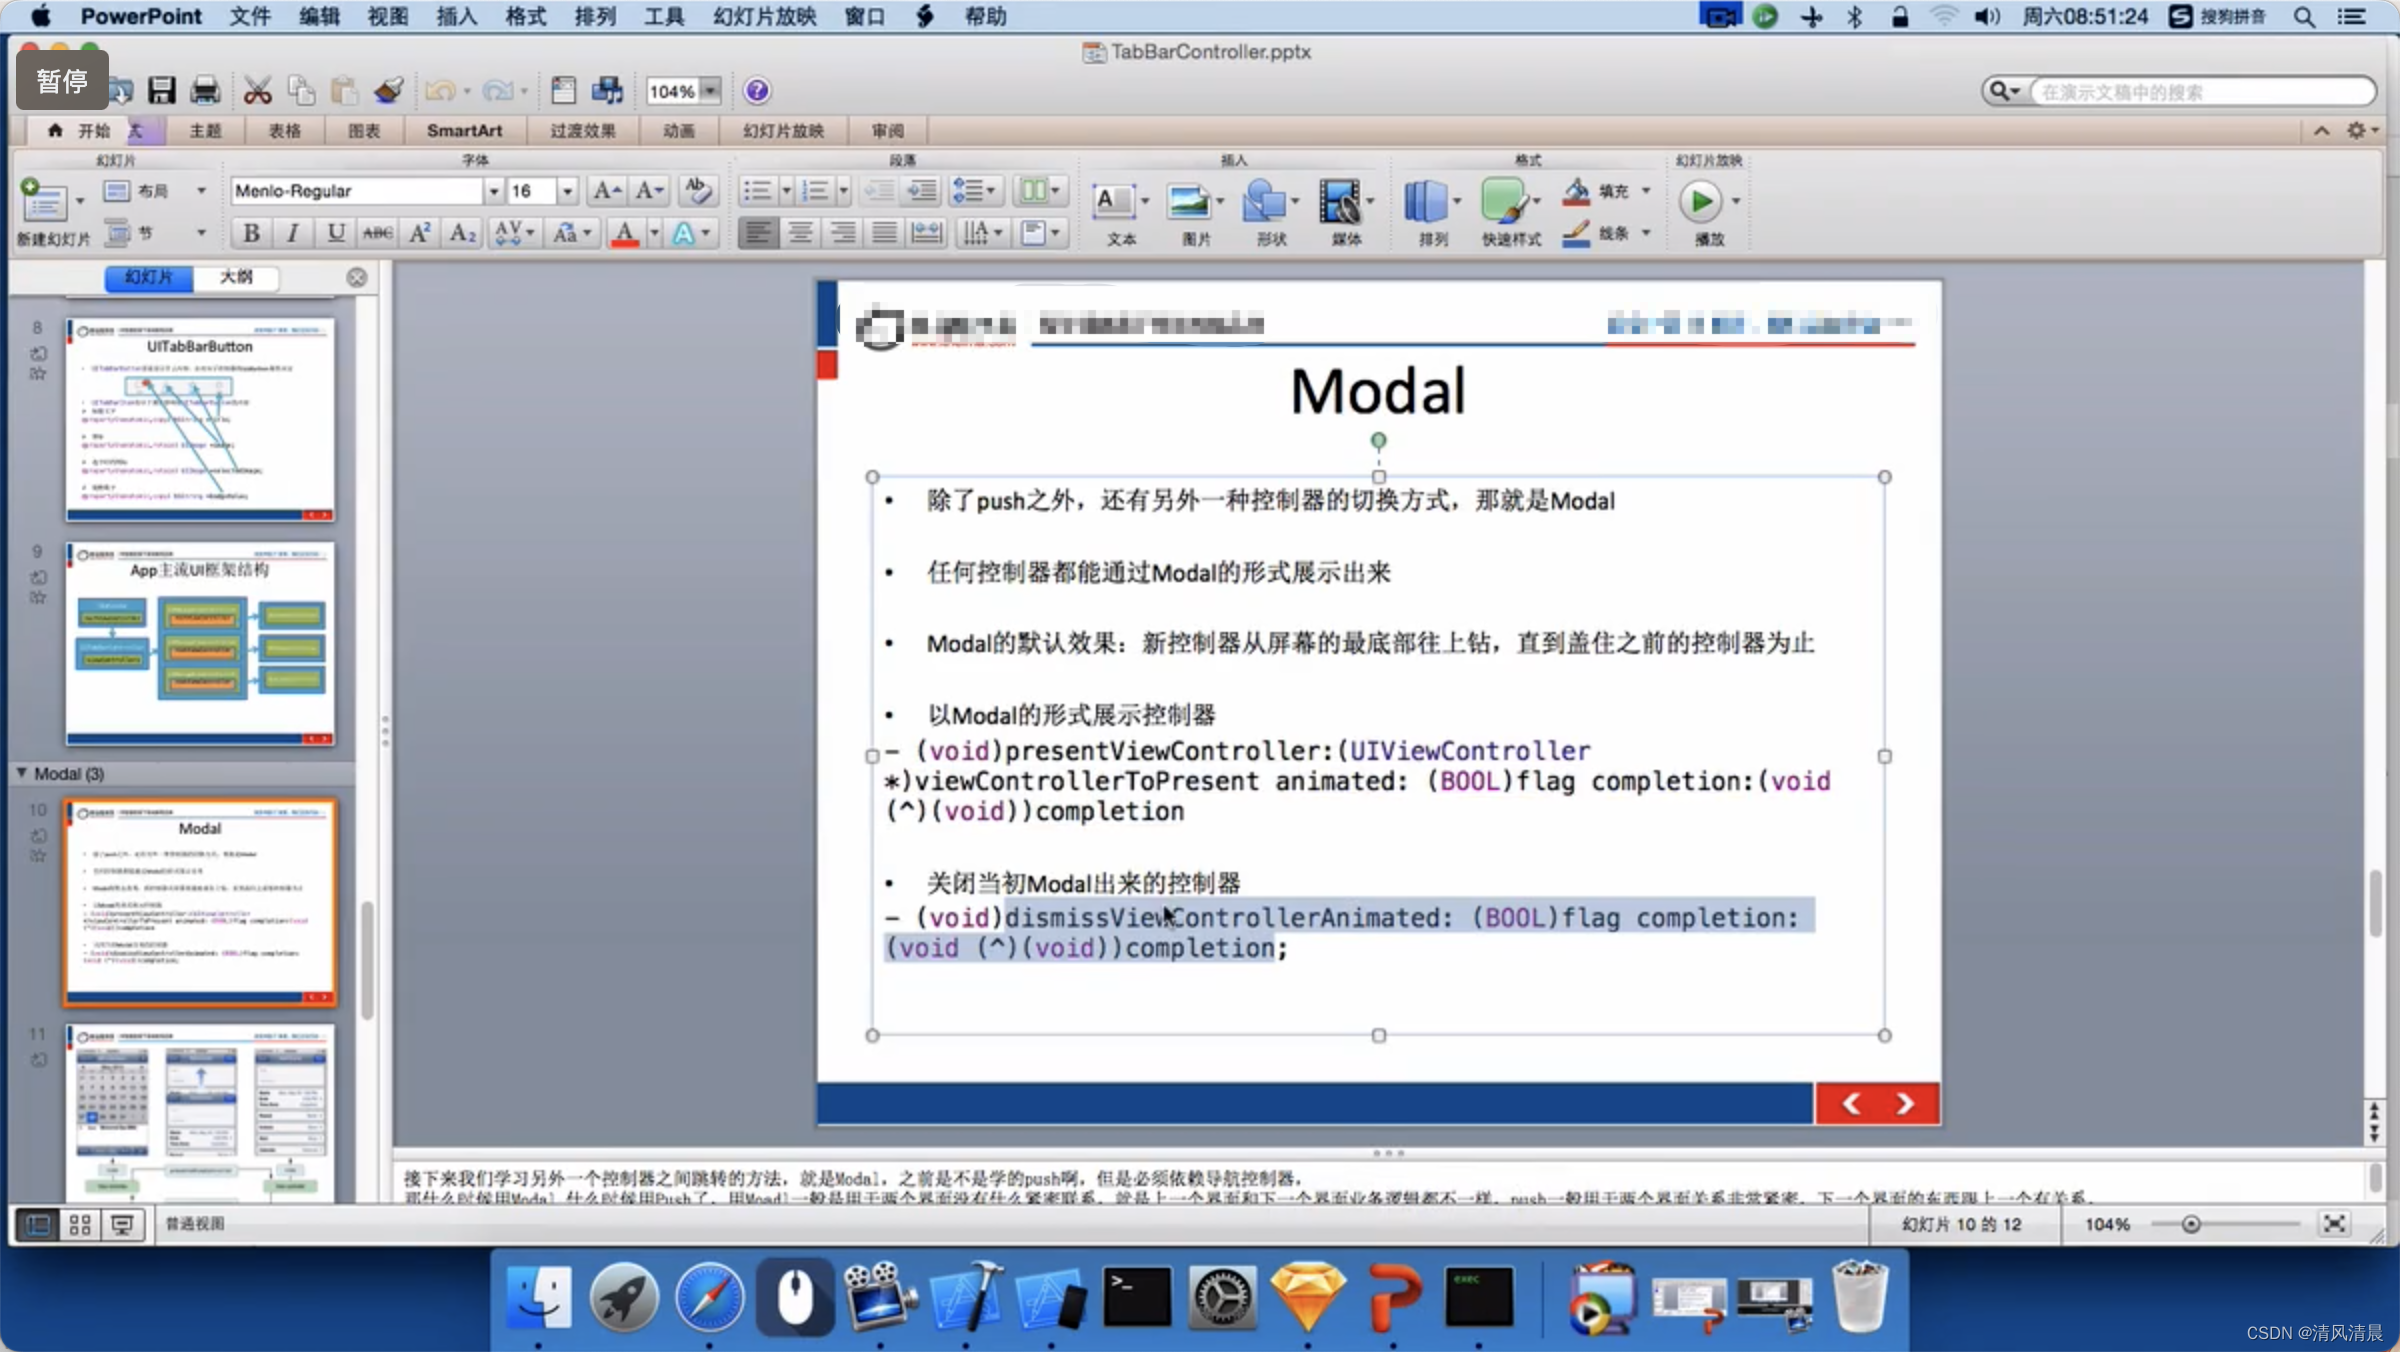Select slide 9 App主流UI框架结构 thumbnail
Image resolution: width=2400 pixels, height=1352 pixels.
(200, 644)
